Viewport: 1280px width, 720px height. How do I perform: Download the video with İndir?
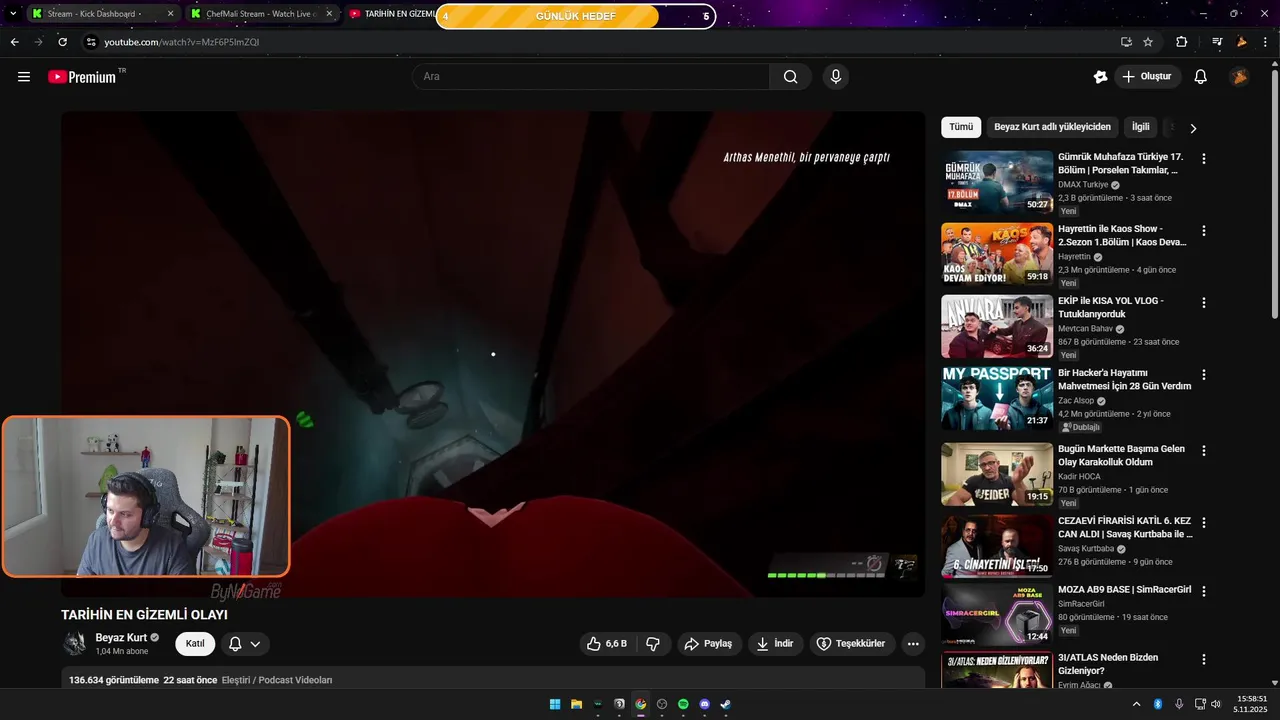pos(775,644)
